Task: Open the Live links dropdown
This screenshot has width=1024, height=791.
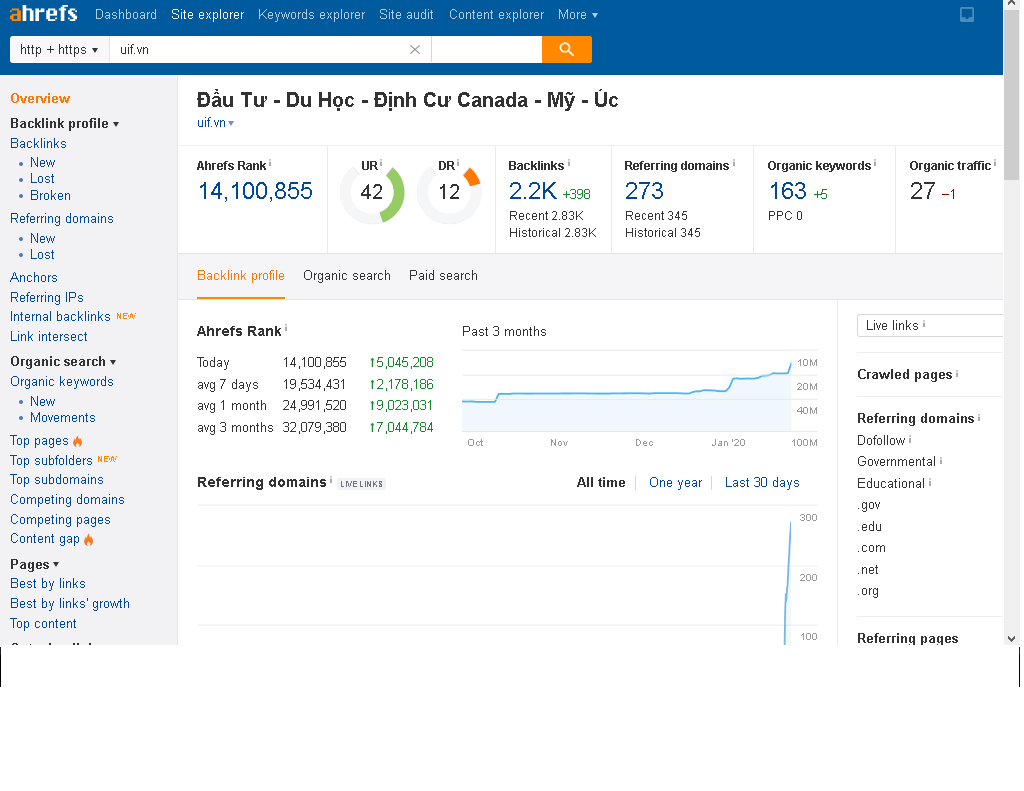Action: pos(930,325)
